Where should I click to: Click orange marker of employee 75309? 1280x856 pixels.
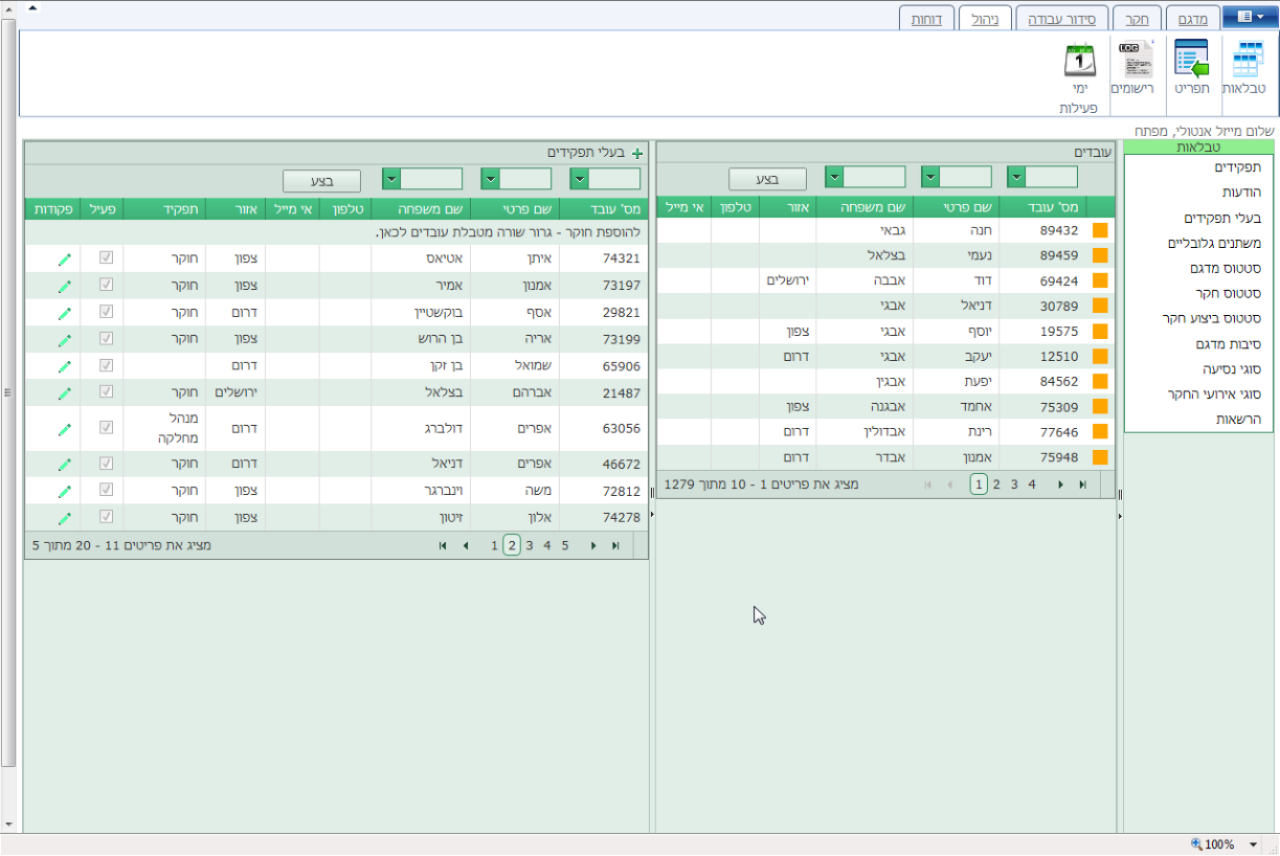[x=1100, y=407]
